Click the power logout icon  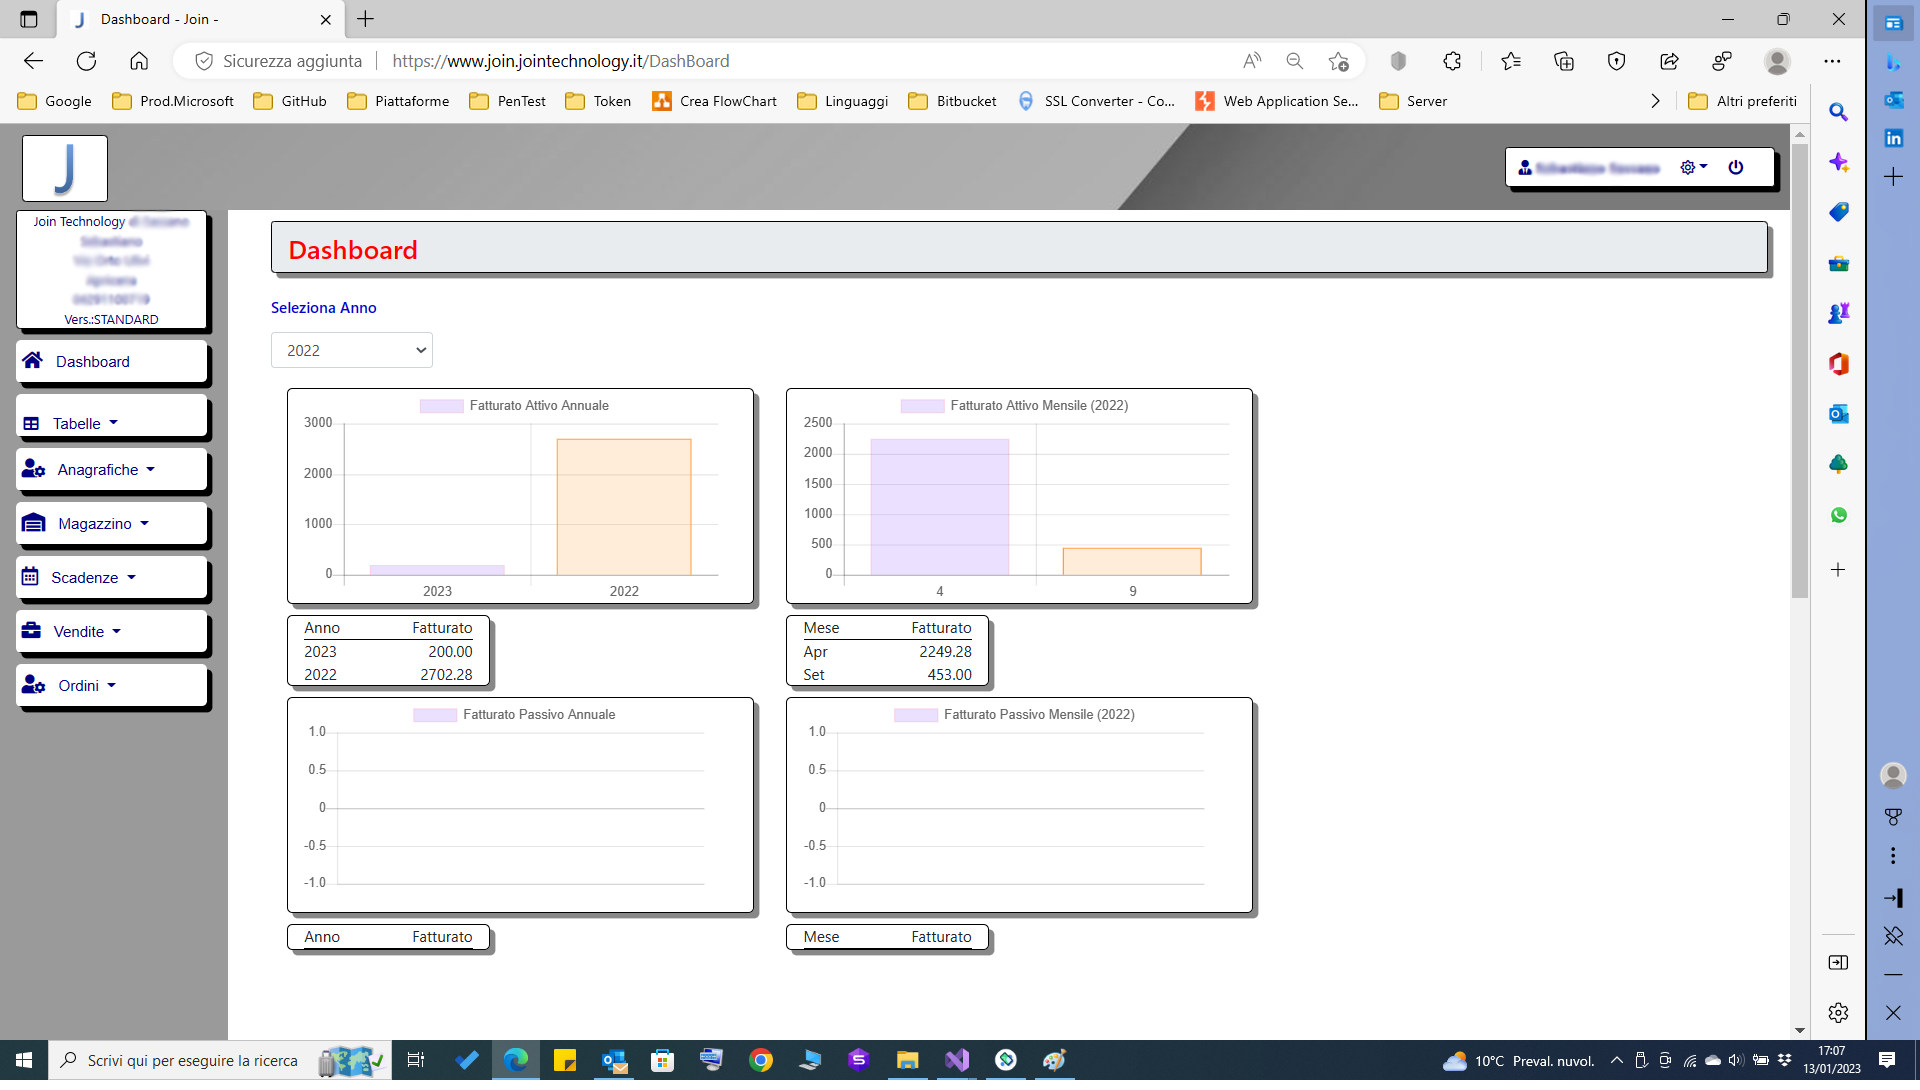pos(1736,167)
